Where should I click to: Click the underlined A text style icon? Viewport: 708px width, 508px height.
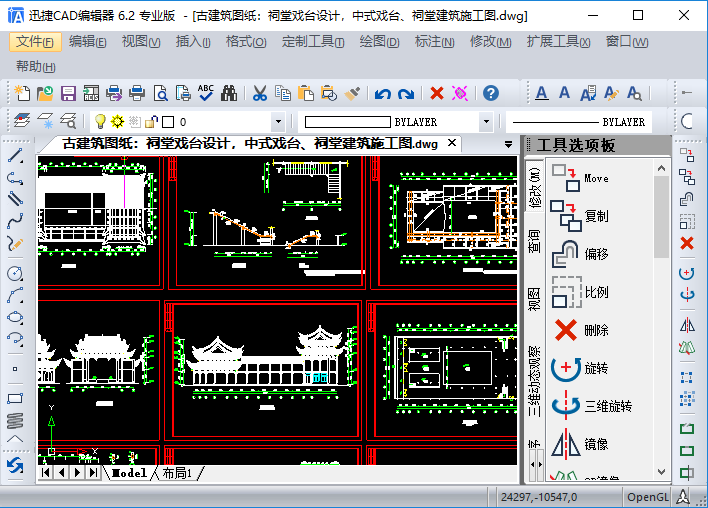(x=541, y=93)
